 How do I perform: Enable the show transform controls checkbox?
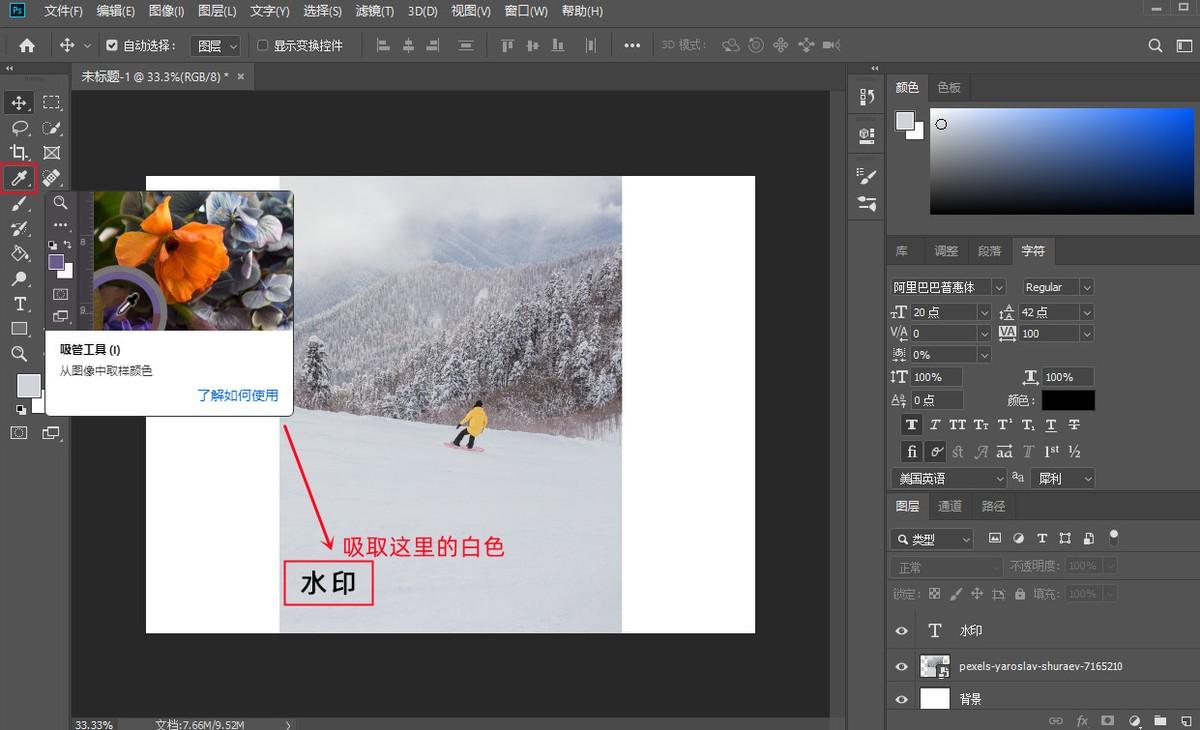click(x=263, y=45)
